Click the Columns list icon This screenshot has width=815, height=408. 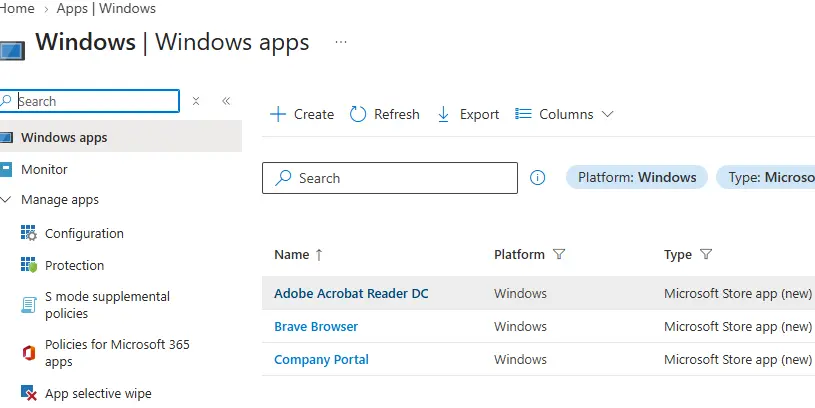coord(523,113)
